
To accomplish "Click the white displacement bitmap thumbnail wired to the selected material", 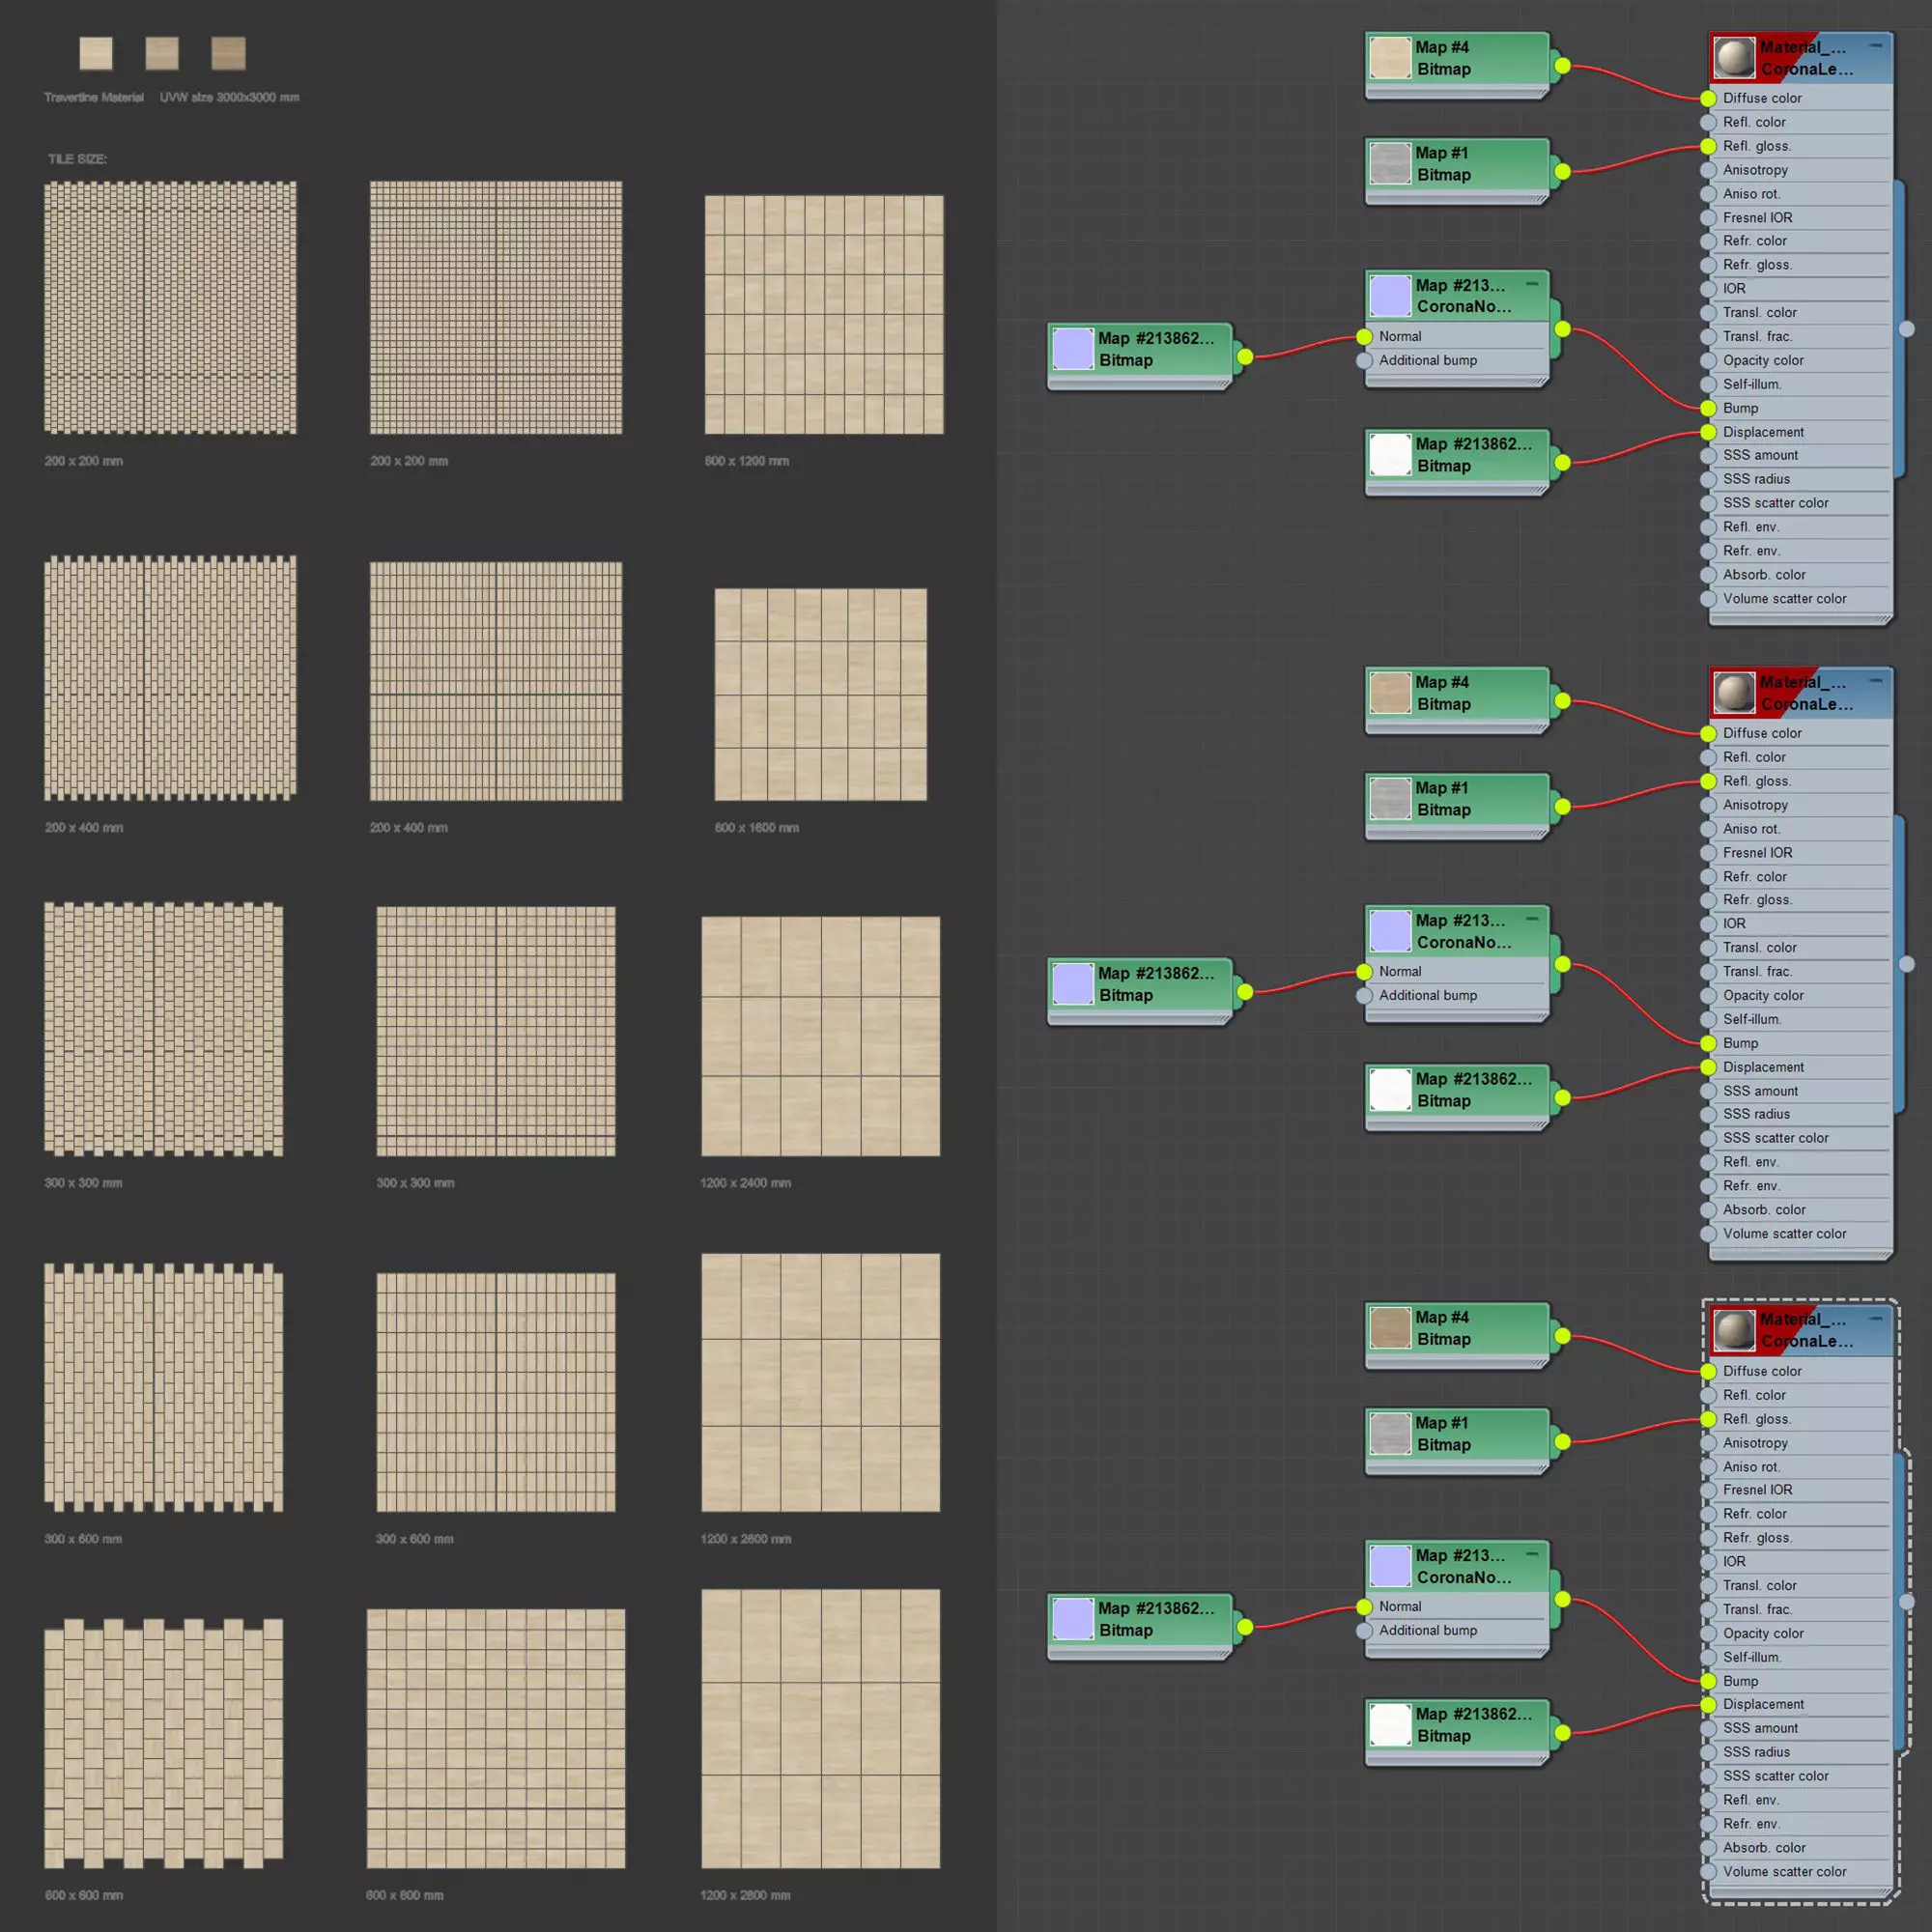I will click(x=1389, y=1725).
